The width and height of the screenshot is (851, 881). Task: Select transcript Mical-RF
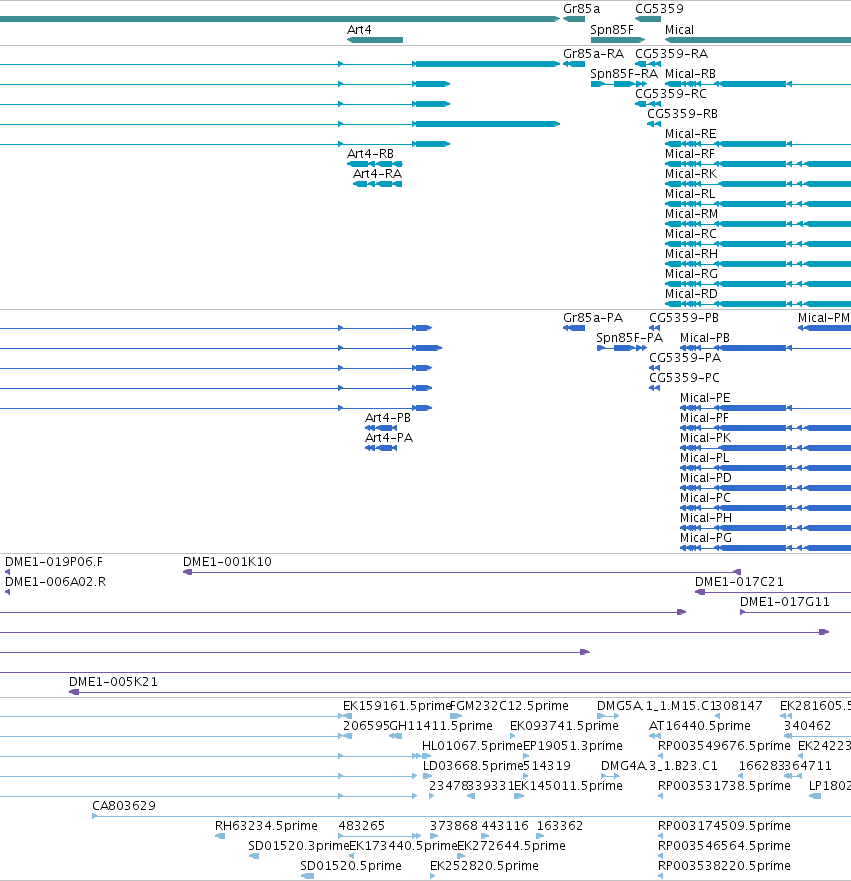point(690,154)
